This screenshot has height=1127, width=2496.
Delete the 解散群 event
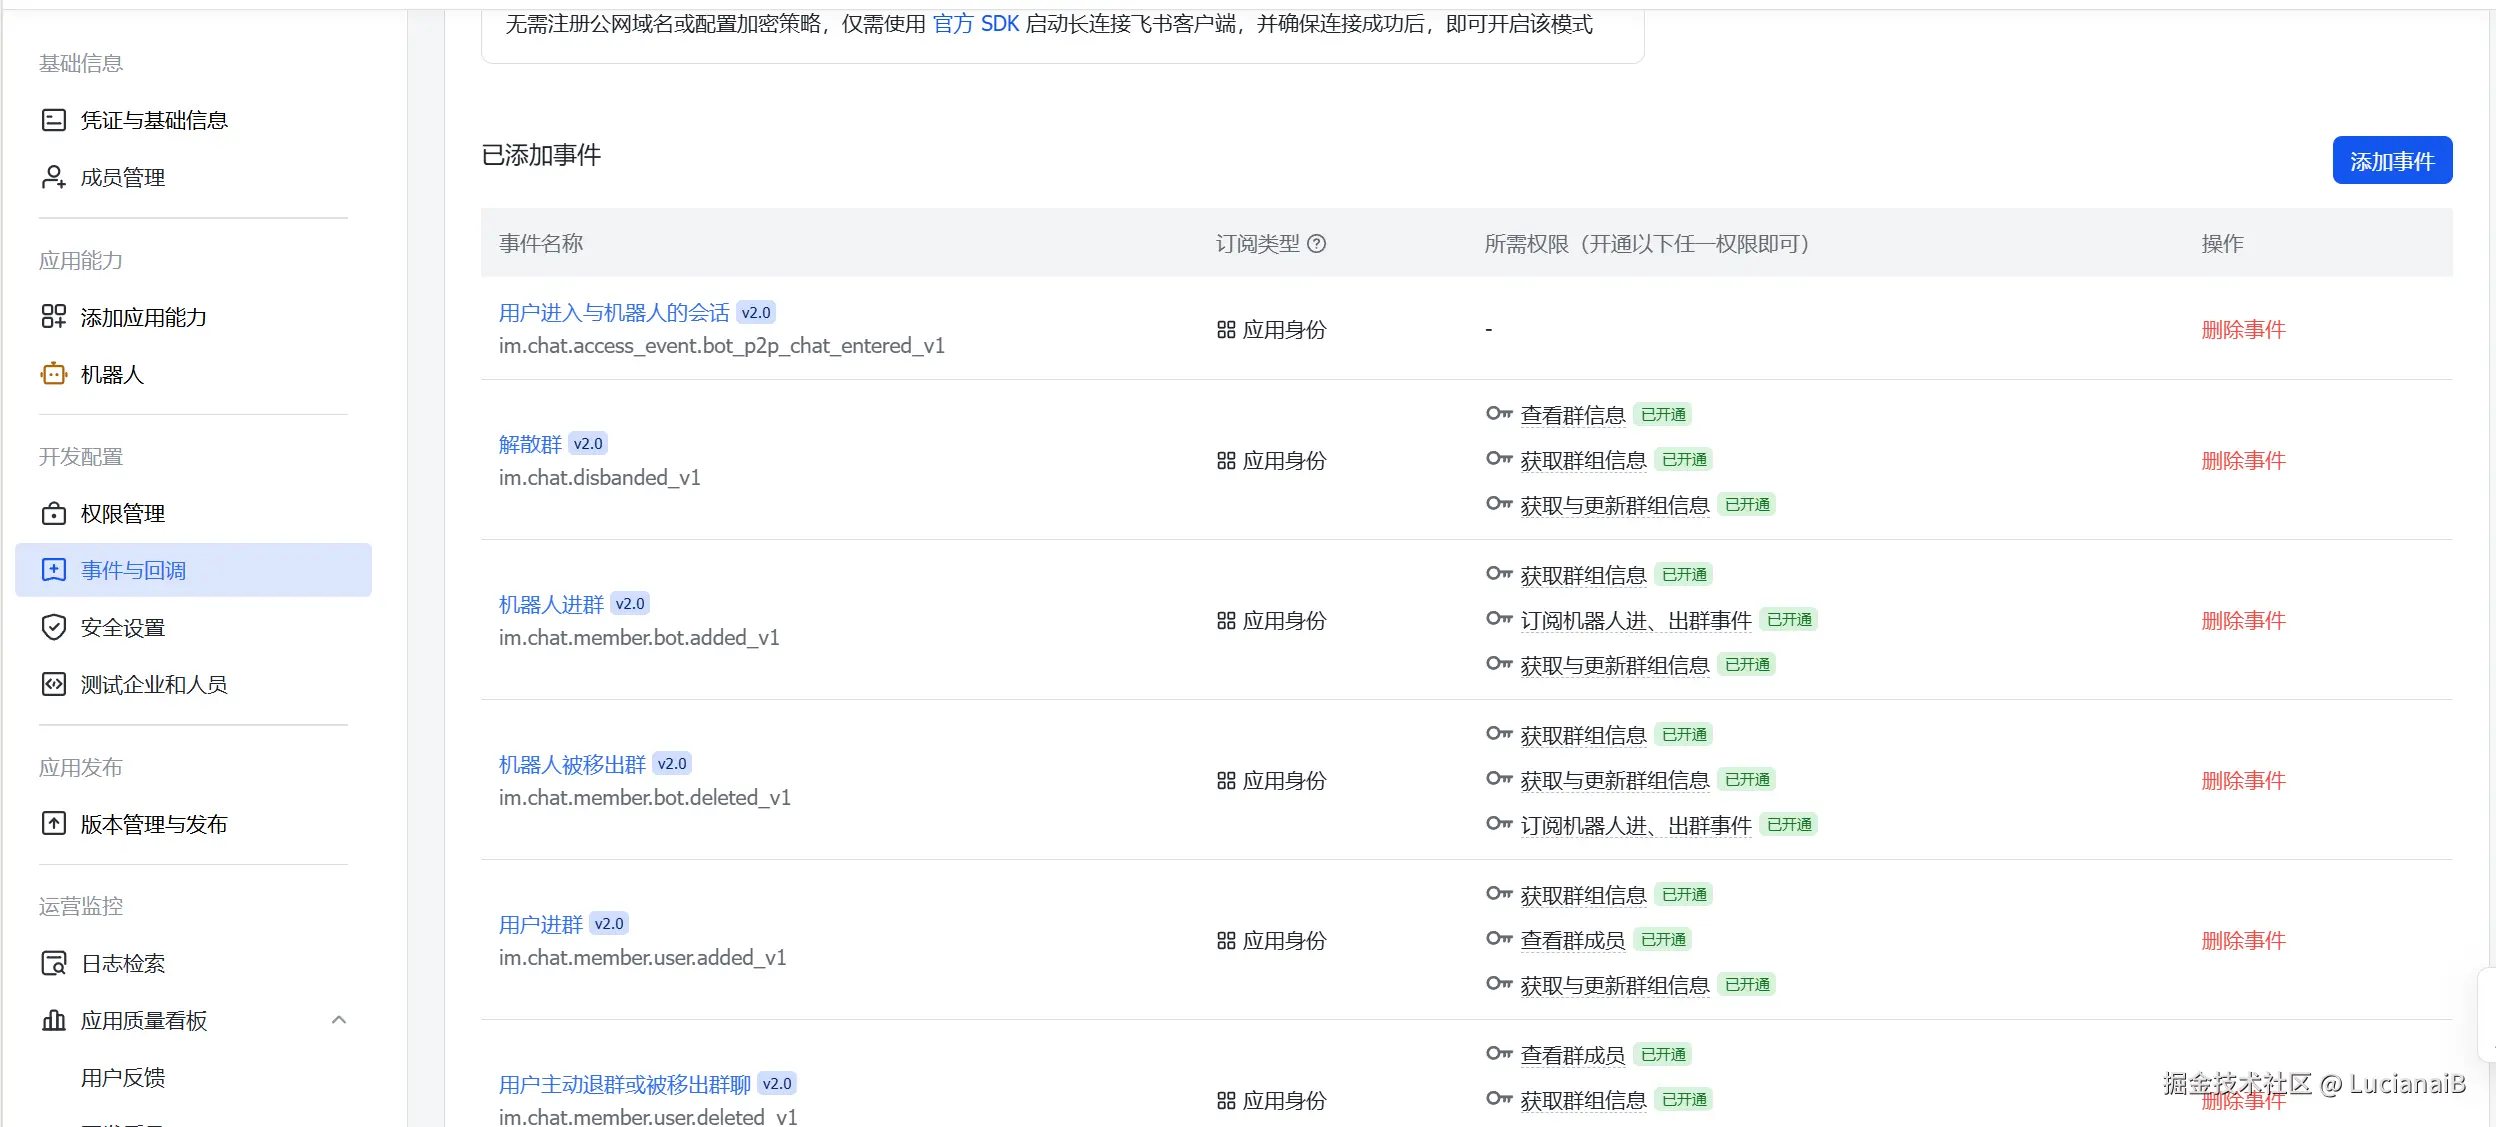click(x=2243, y=461)
